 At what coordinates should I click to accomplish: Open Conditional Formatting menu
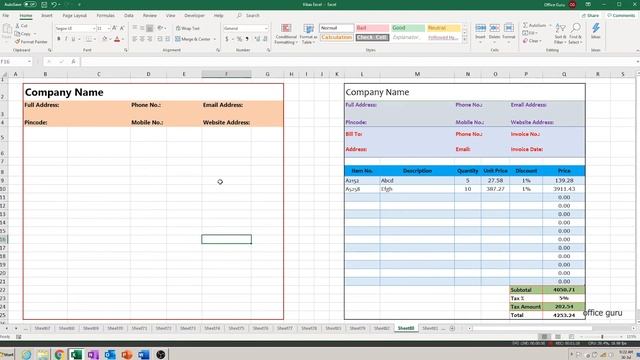click(x=286, y=33)
